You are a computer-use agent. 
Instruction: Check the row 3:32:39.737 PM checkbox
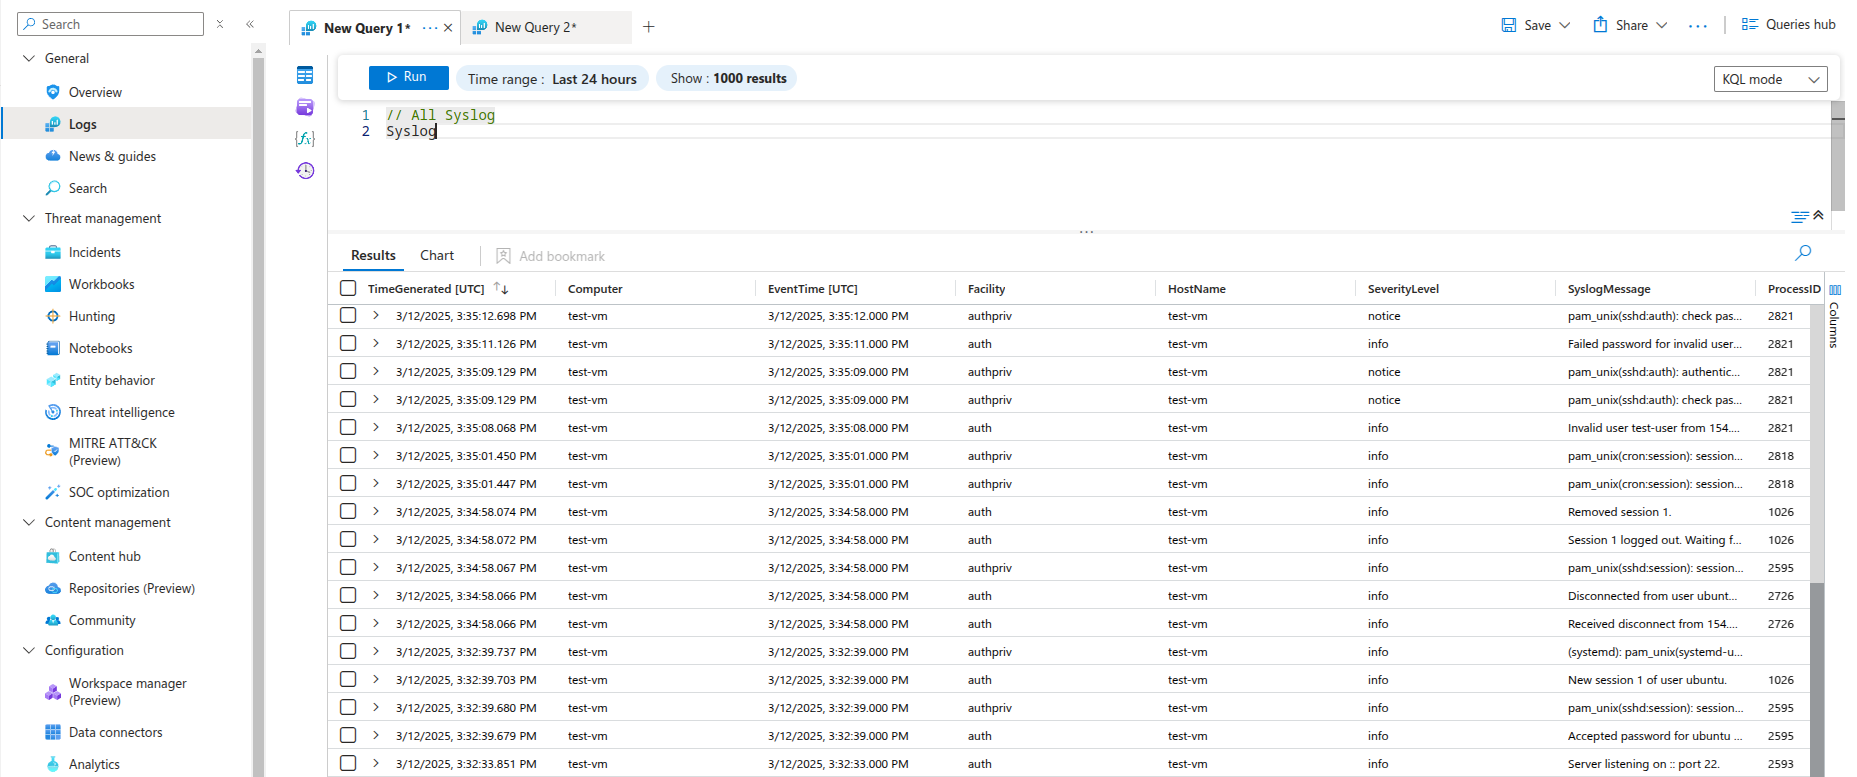(348, 651)
